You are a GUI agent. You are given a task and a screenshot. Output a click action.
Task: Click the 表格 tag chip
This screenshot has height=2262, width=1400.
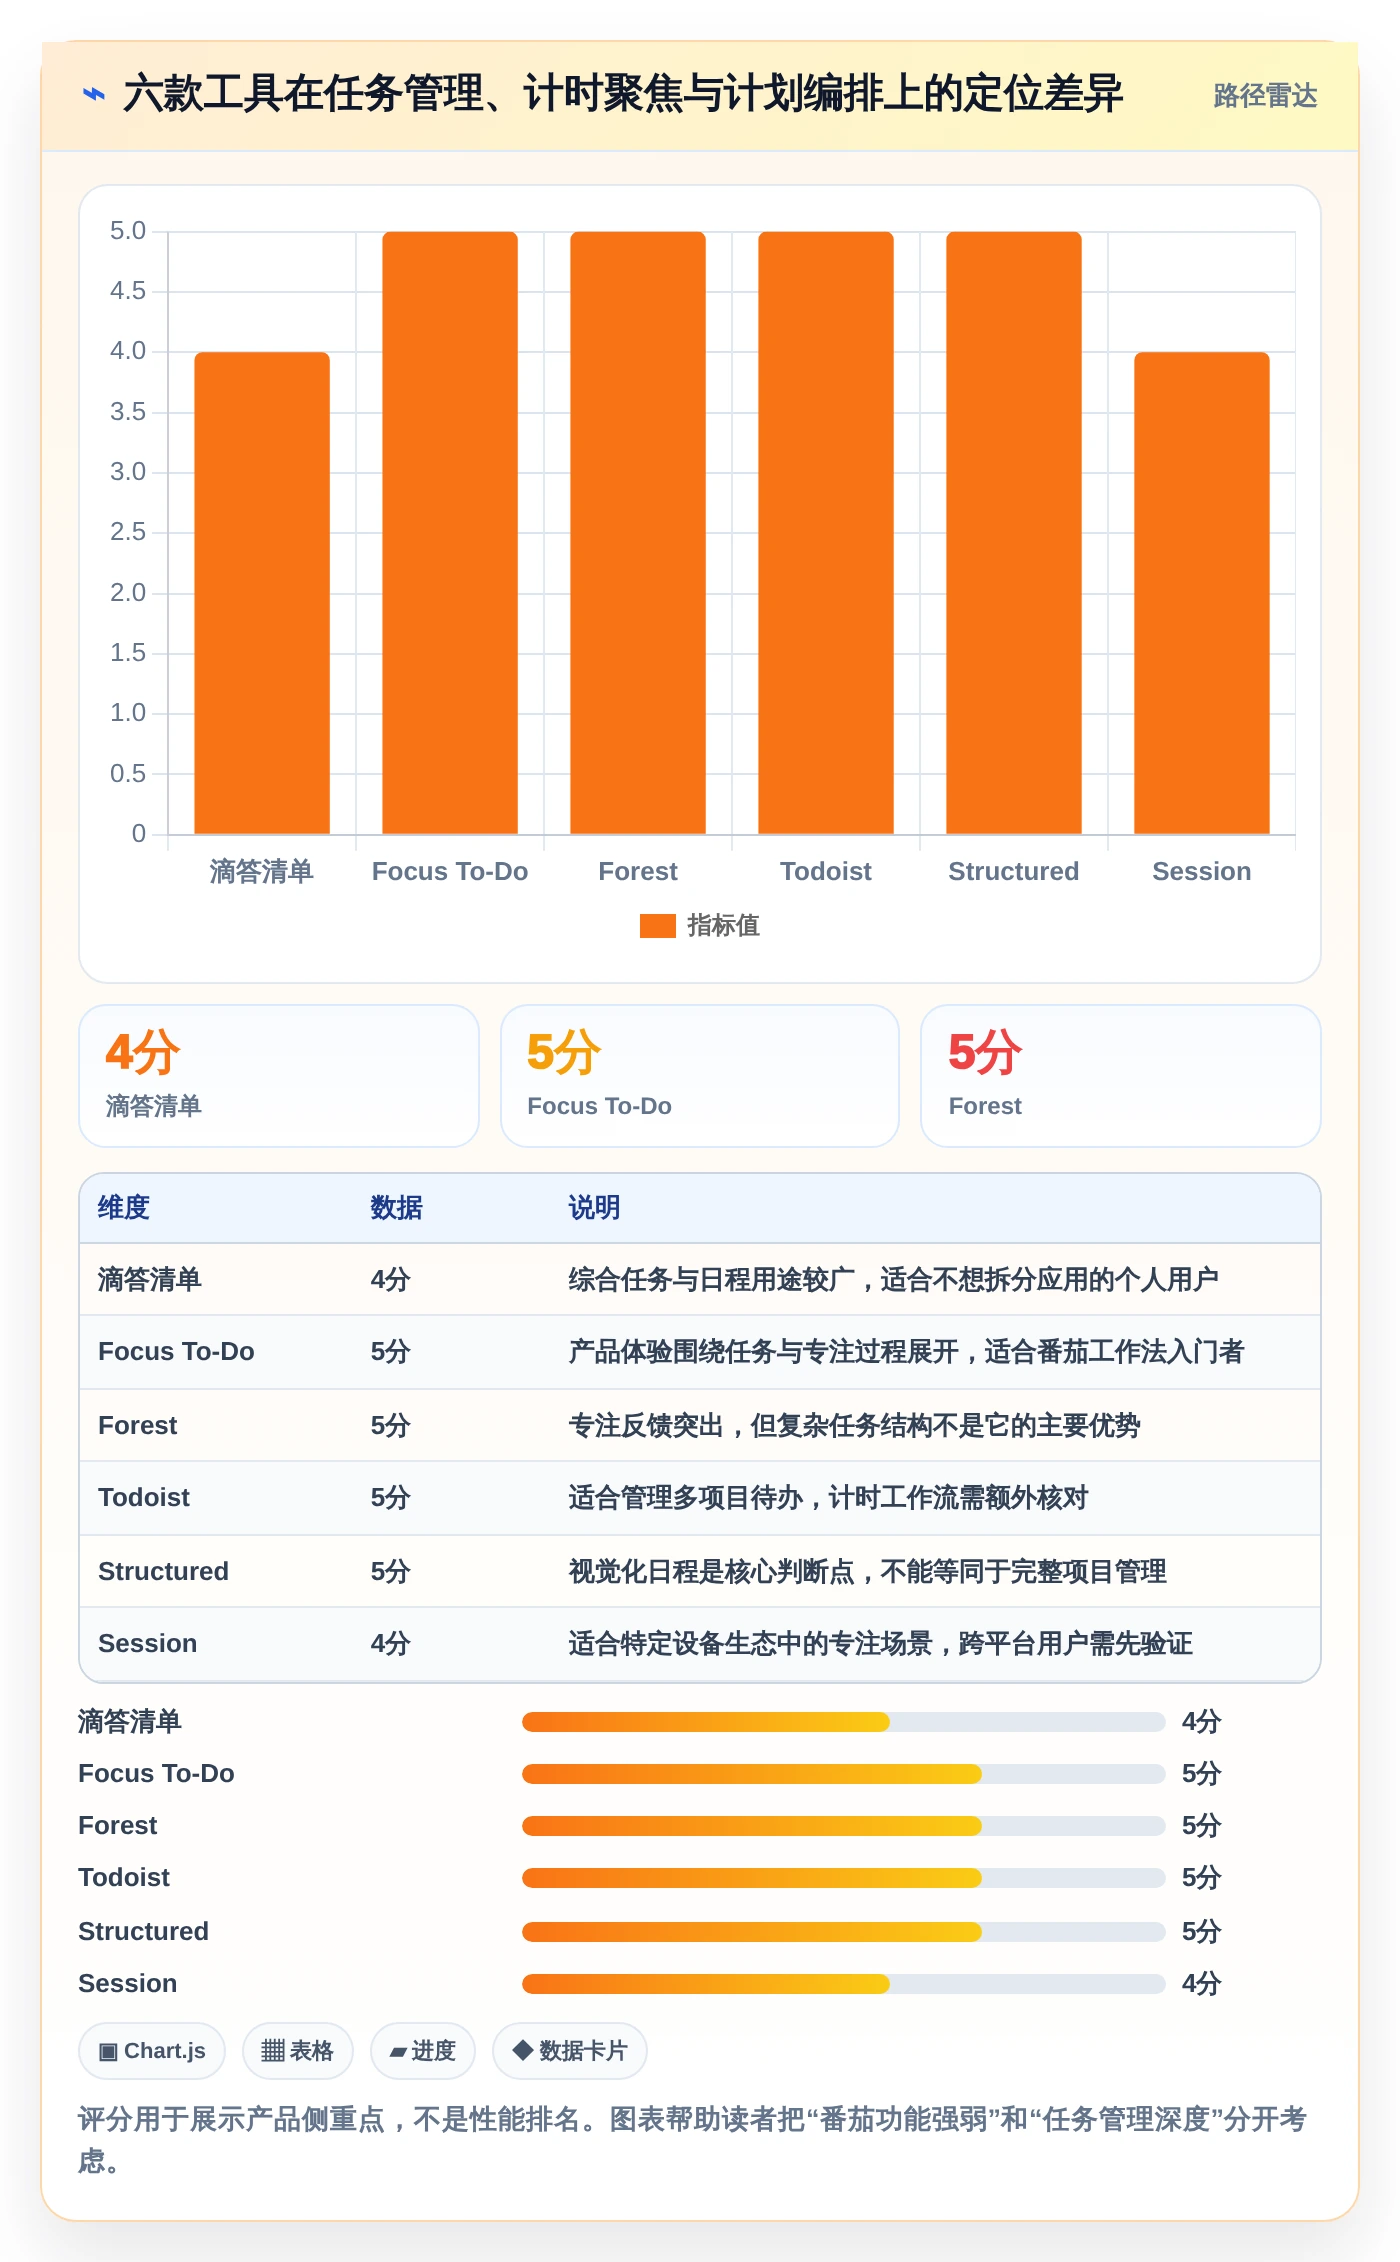(297, 2051)
